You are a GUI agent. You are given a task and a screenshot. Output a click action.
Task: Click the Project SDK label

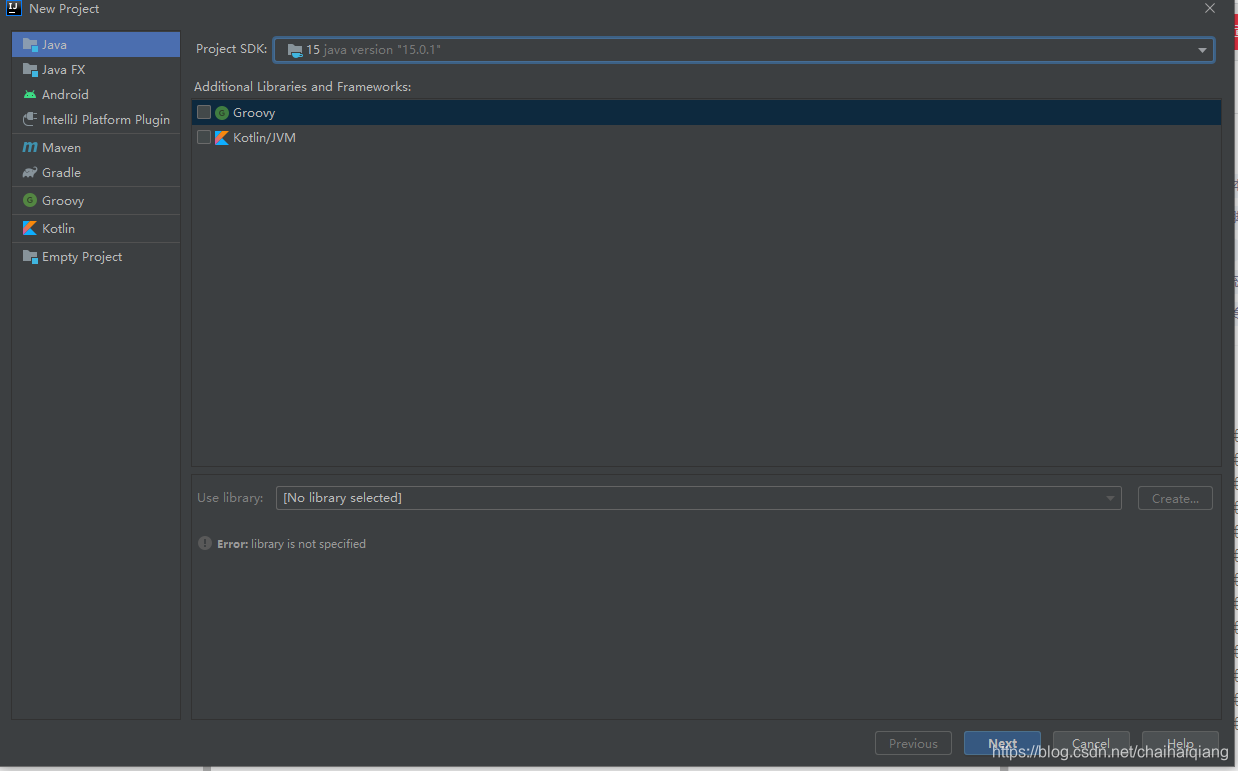pos(231,49)
